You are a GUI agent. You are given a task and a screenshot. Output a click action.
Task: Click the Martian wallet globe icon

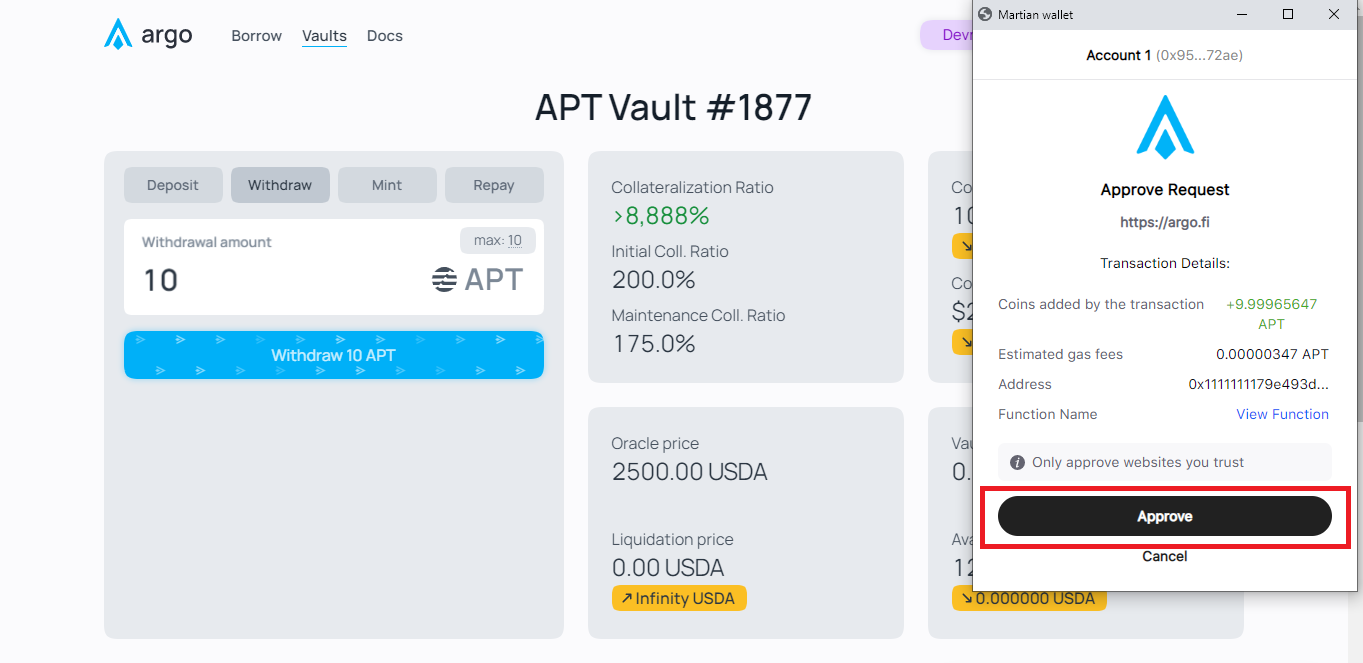click(985, 15)
